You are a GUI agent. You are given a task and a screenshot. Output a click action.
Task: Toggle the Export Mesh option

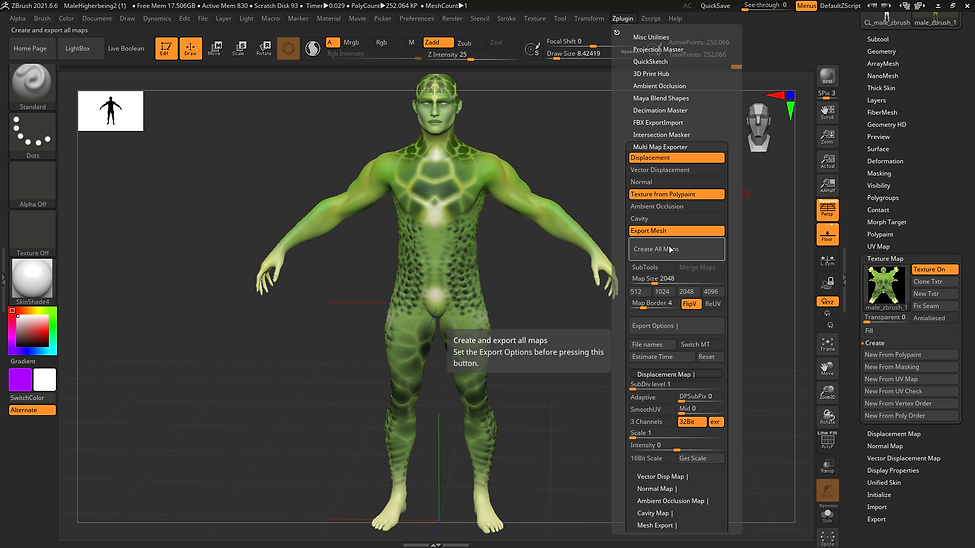[x=677, y=231]
